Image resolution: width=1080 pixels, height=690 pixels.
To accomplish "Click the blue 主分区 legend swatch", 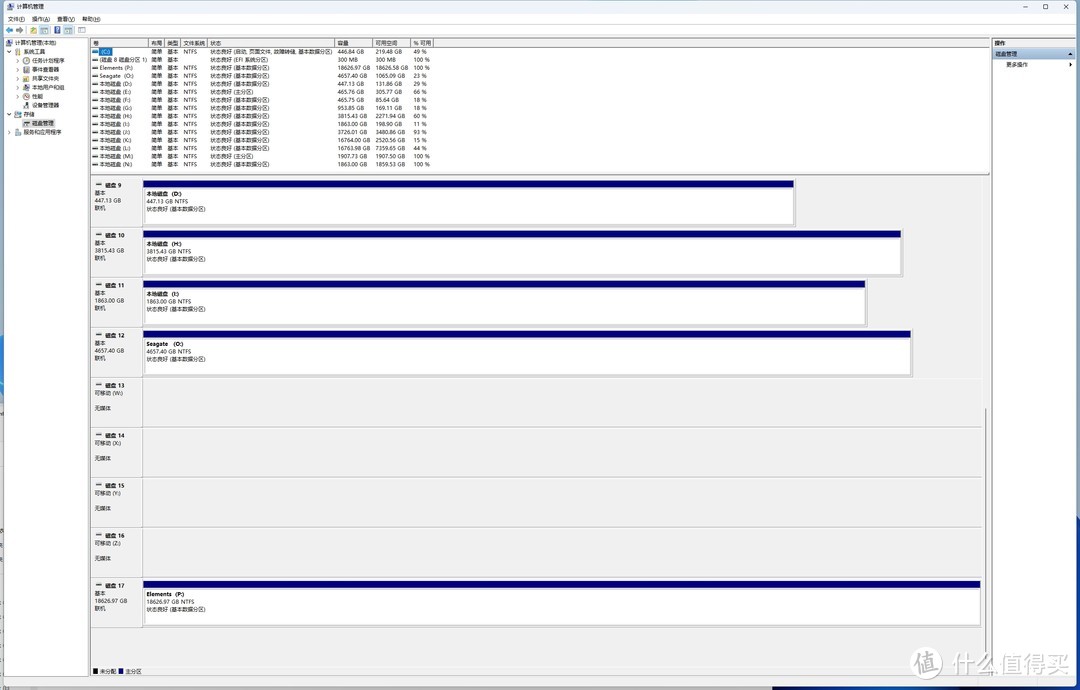I will 121,671.
